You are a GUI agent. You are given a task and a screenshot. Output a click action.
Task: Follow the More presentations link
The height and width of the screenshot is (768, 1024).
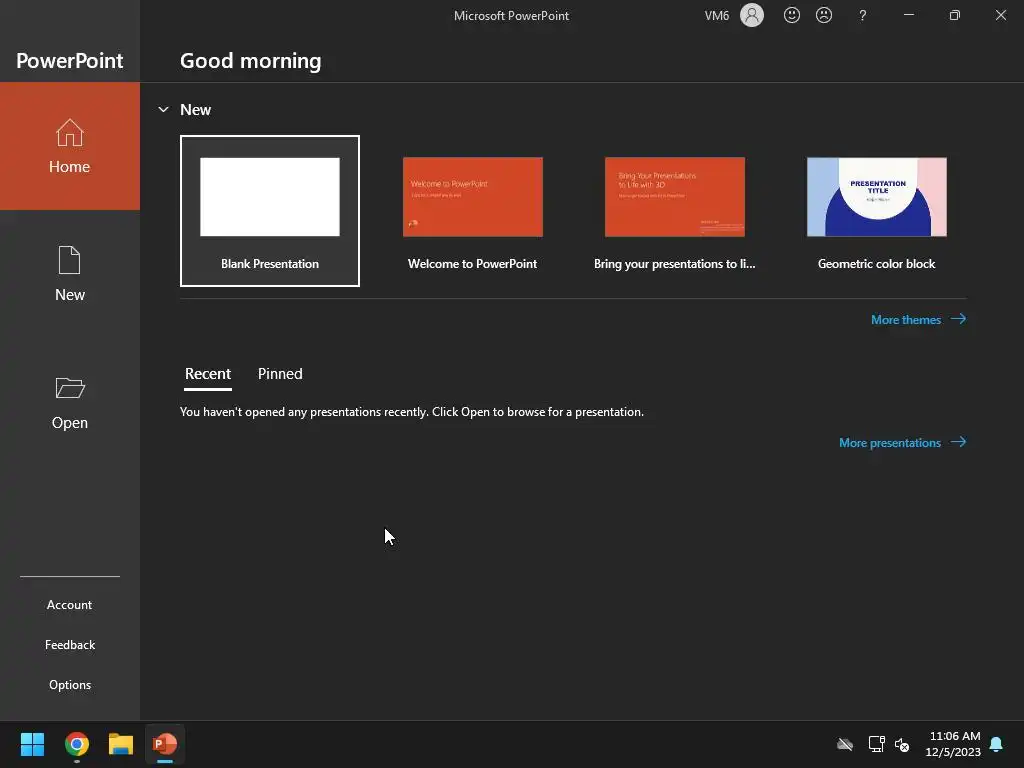click(903, 443)
